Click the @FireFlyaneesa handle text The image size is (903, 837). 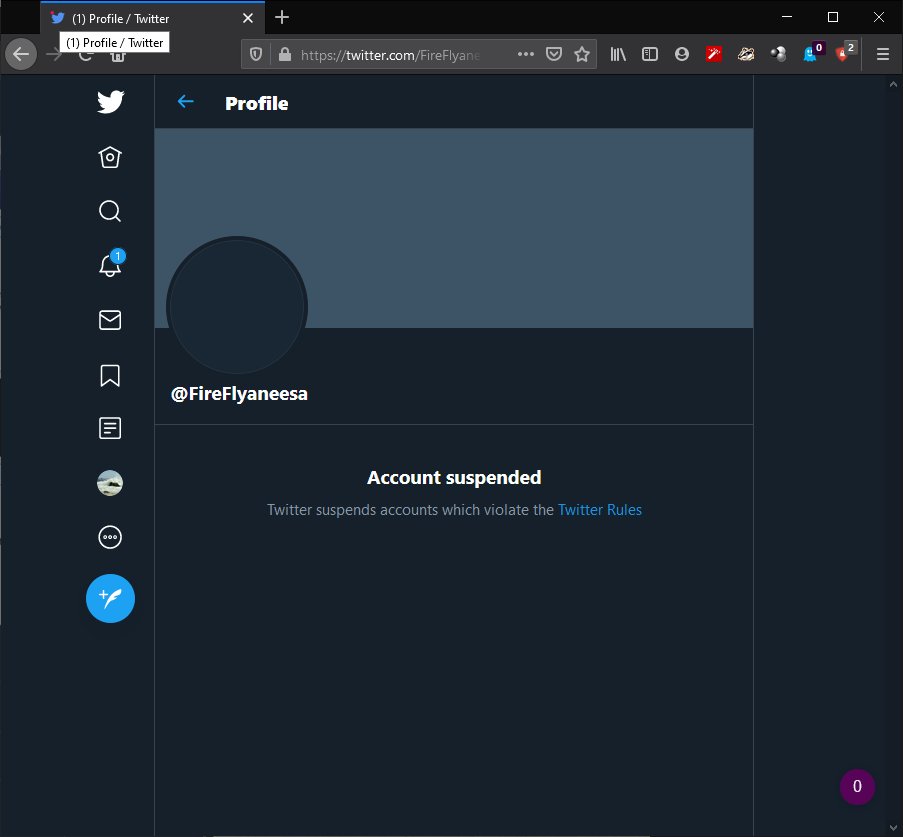pyautogui.click(x=239, y=394)
